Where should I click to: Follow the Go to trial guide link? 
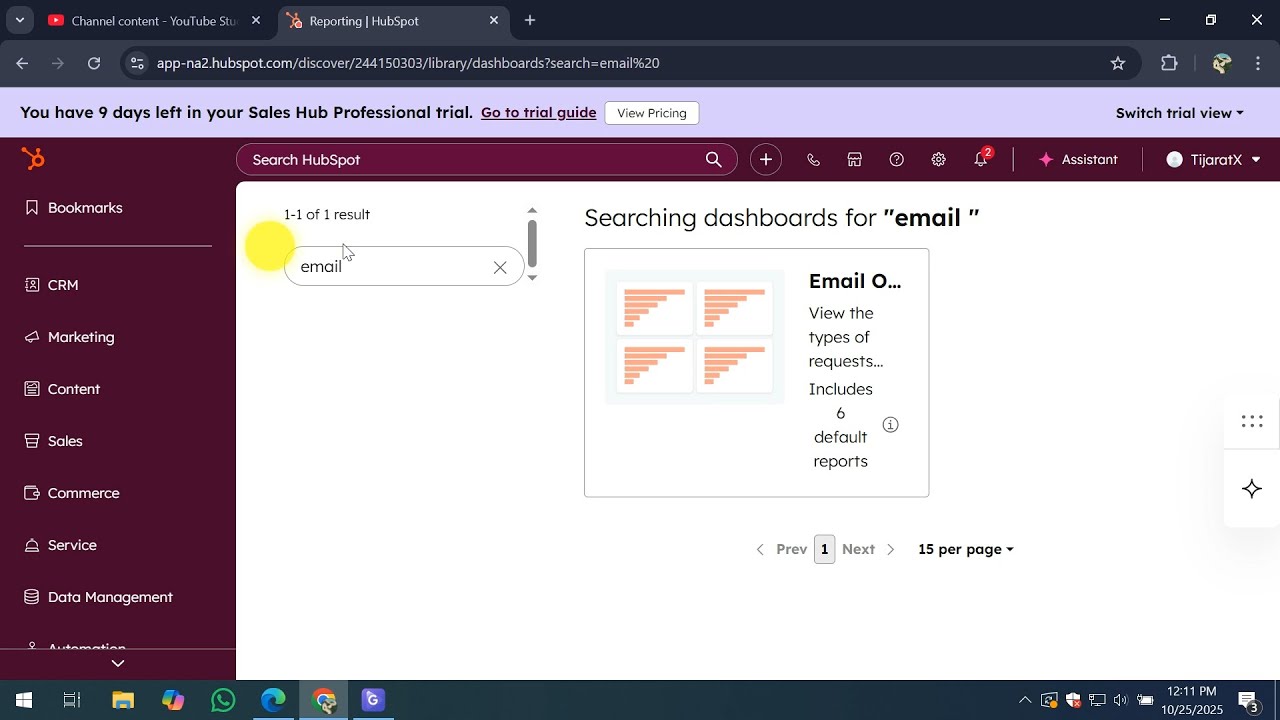point(538,113)
